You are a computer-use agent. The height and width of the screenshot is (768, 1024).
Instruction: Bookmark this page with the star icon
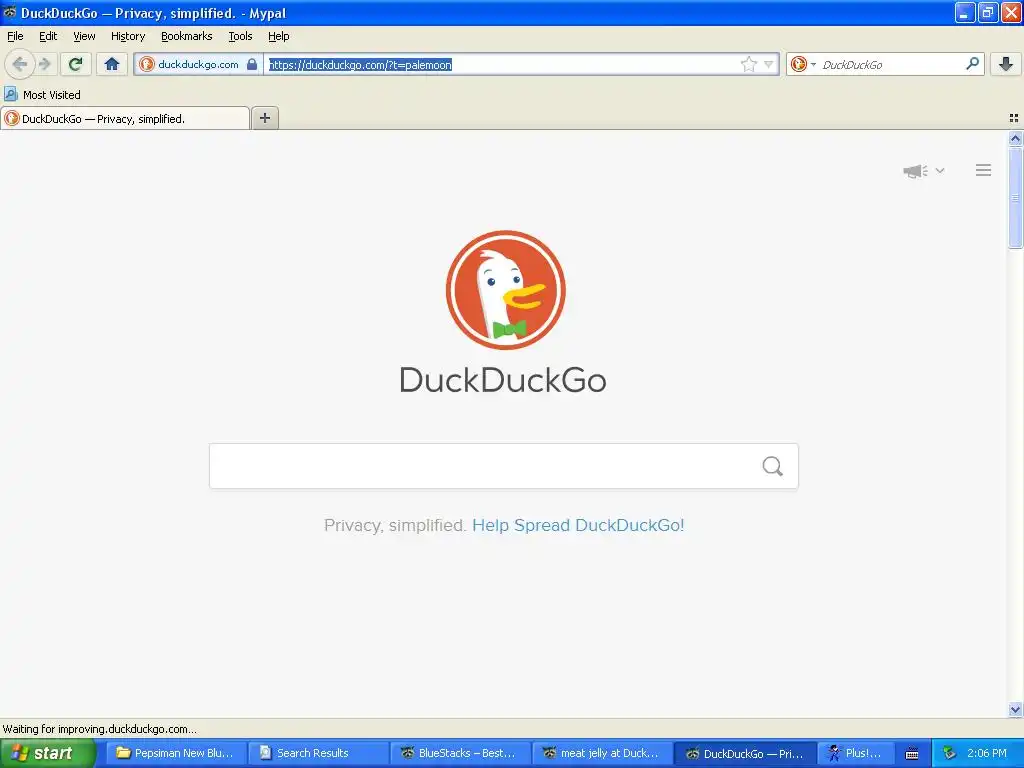coord(748,64)
